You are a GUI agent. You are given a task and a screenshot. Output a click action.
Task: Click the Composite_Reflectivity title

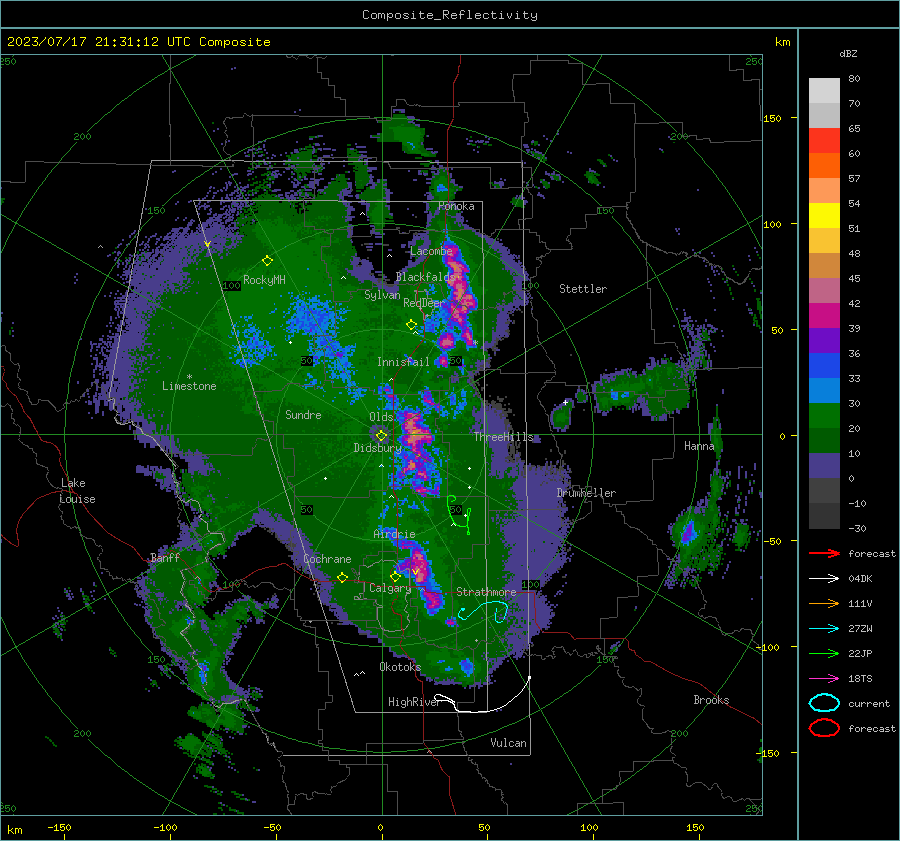450,15
